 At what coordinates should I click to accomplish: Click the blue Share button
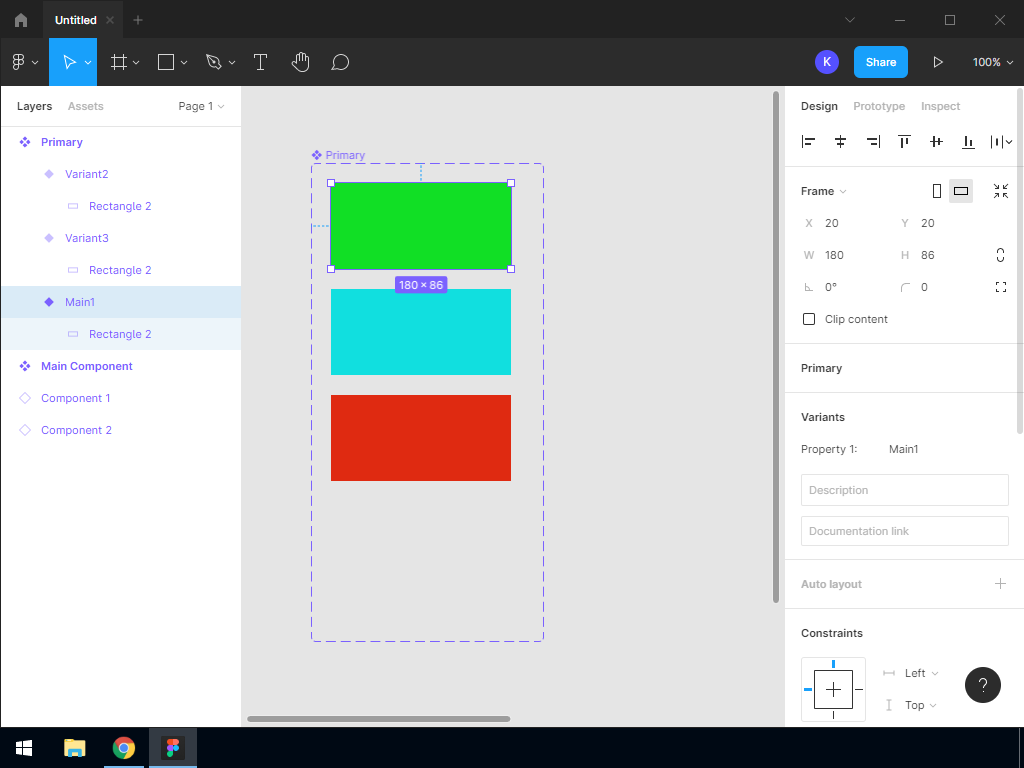tap(880, 62)
